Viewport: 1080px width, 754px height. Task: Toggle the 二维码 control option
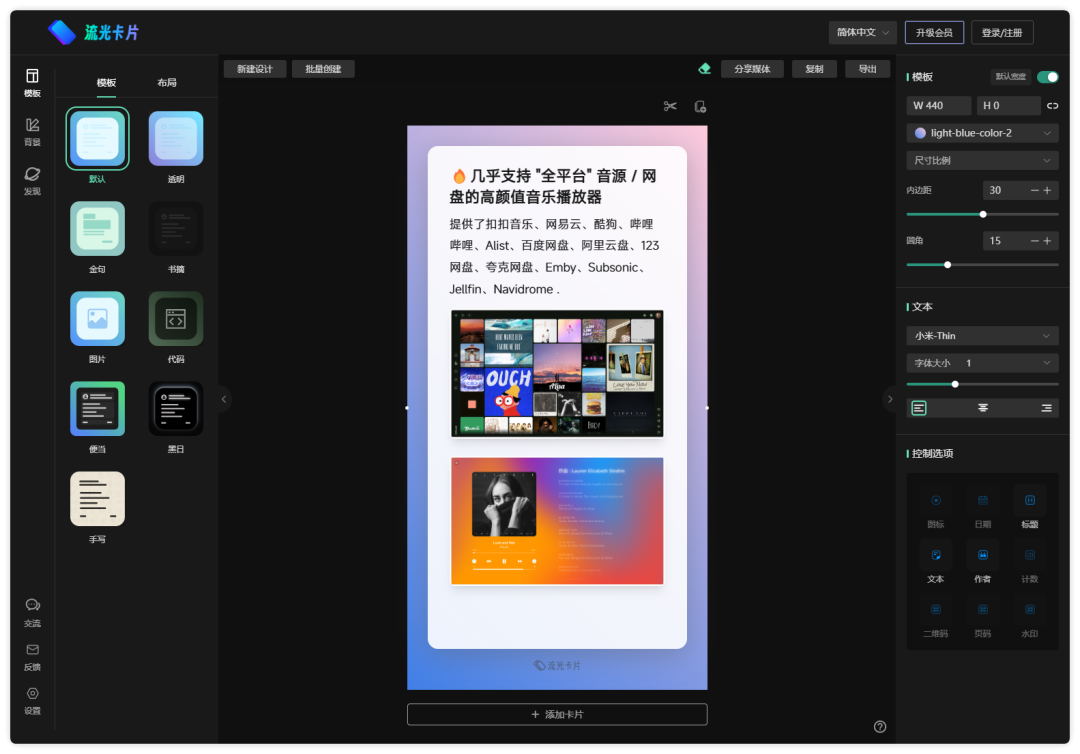point(936,614)
